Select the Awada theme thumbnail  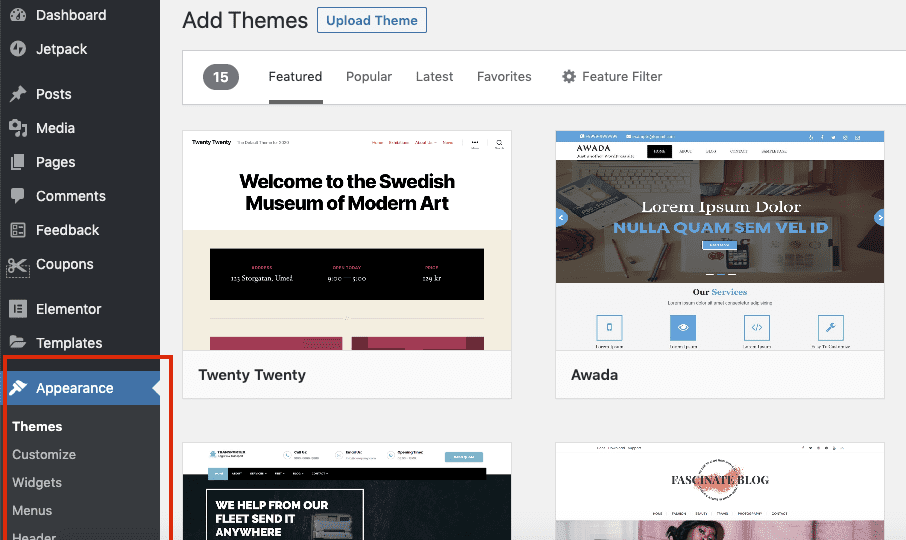coord(720,240)
